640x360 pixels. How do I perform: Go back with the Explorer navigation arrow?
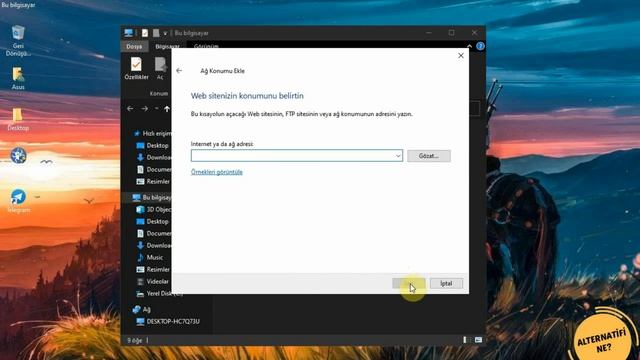[130, 109]
